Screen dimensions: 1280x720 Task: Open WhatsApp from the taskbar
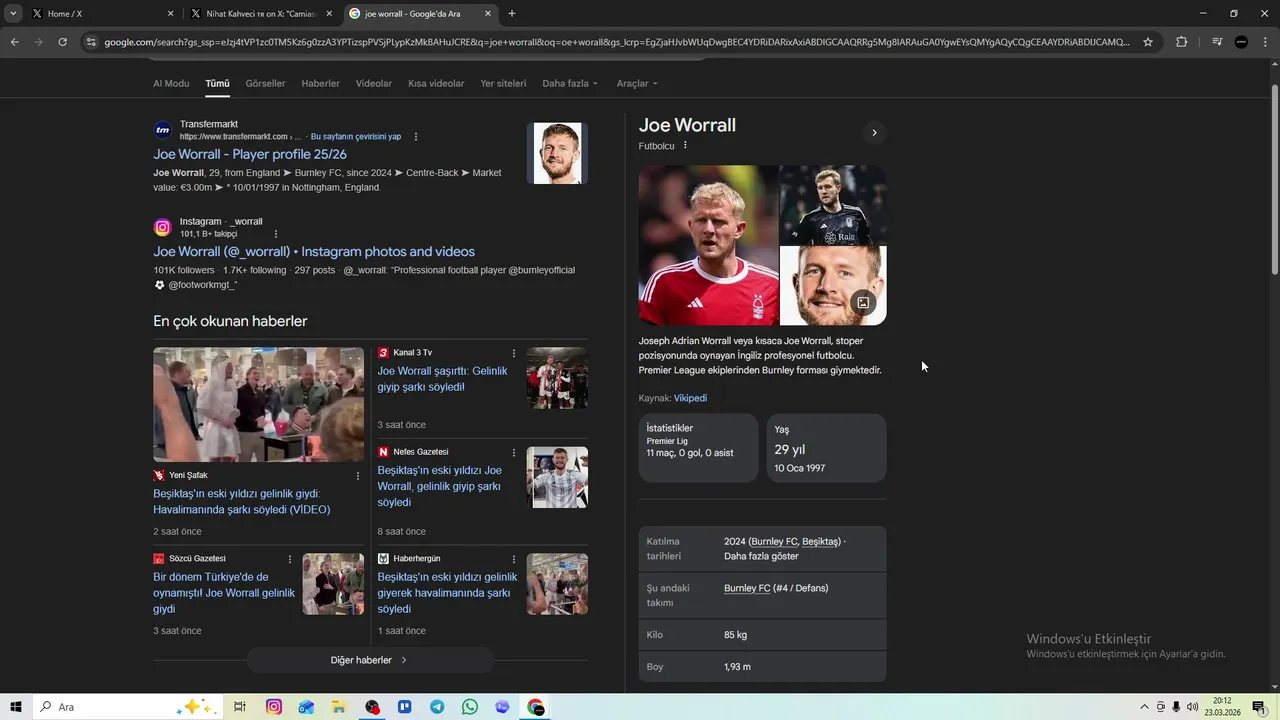pyautogui.click(x=470, y=707)
